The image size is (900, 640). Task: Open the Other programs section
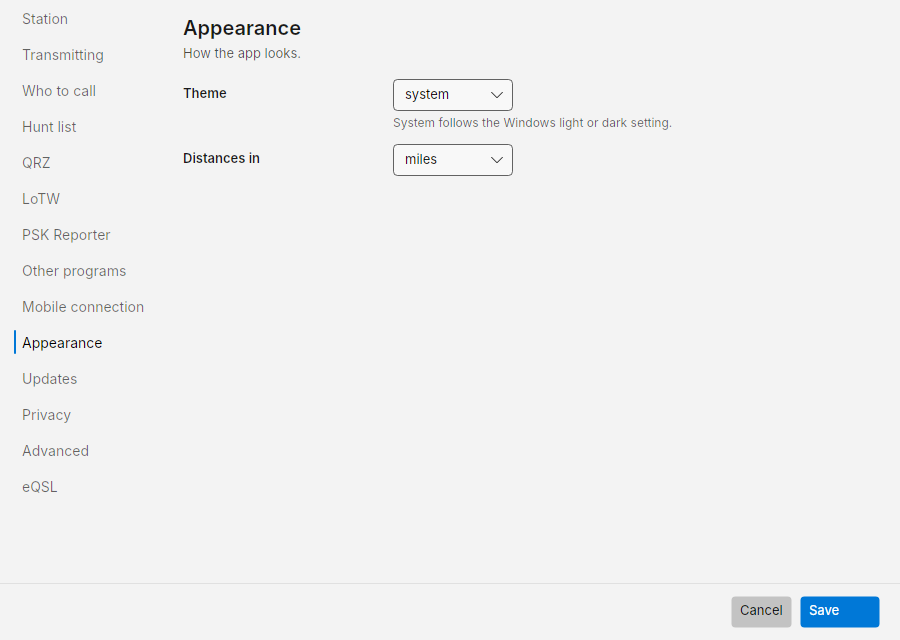point(74,271)
